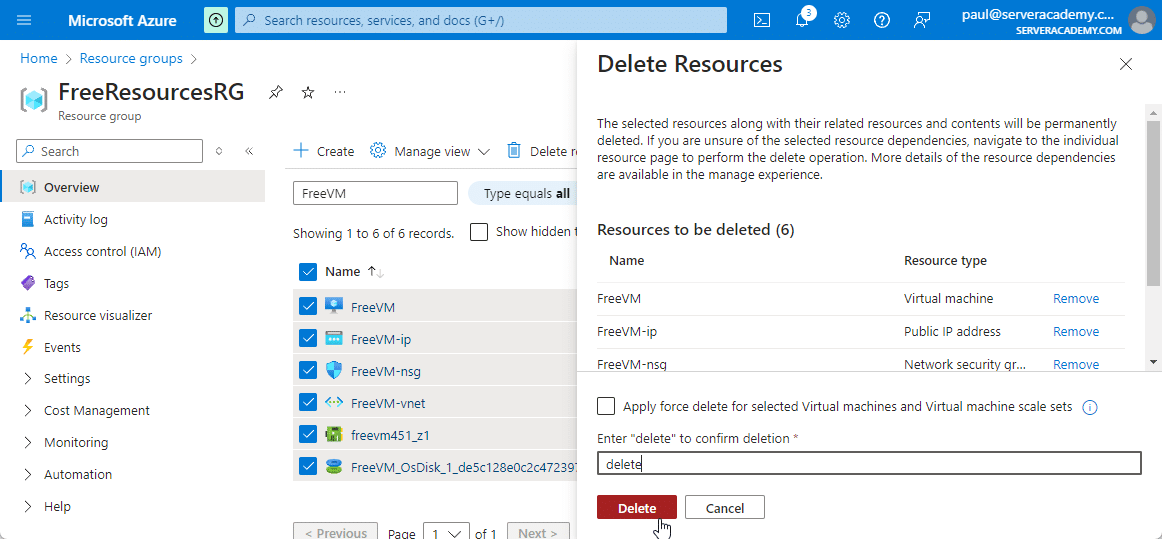The height and width of the screenshot is (539, 1162).
Task: Open the Azure portal hamburger menu
Action: tap(24, 20)
